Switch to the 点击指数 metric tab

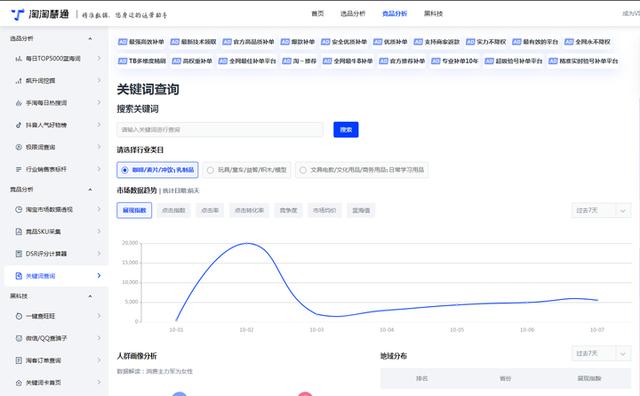pos(174,210)
